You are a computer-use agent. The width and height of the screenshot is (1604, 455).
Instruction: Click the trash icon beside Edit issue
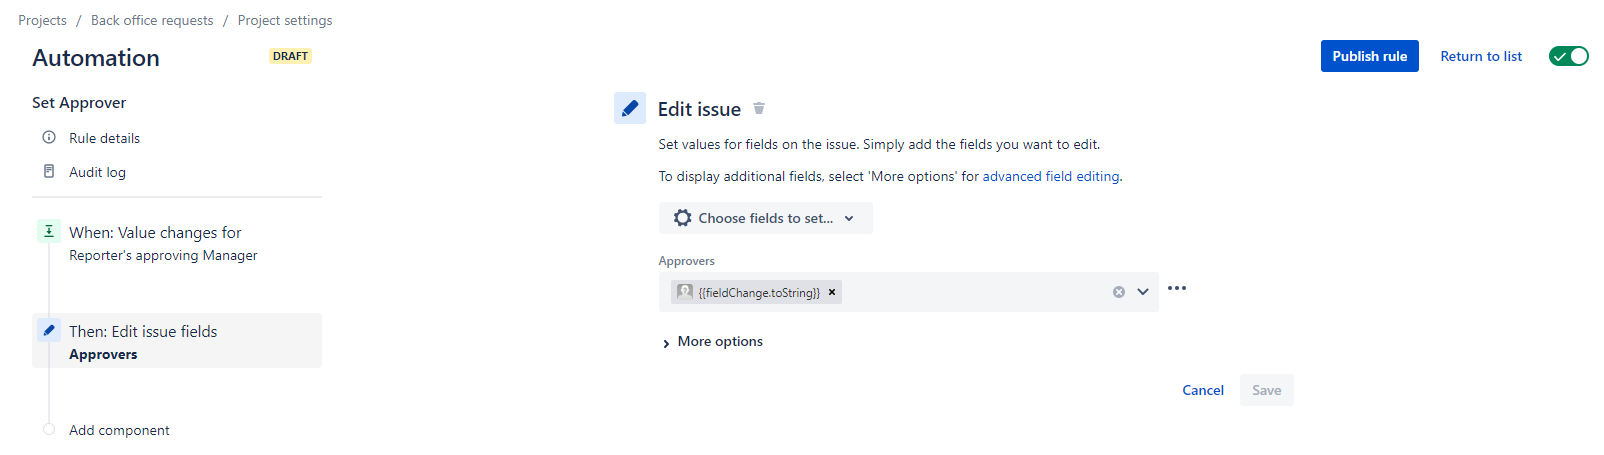pos(759,108)
